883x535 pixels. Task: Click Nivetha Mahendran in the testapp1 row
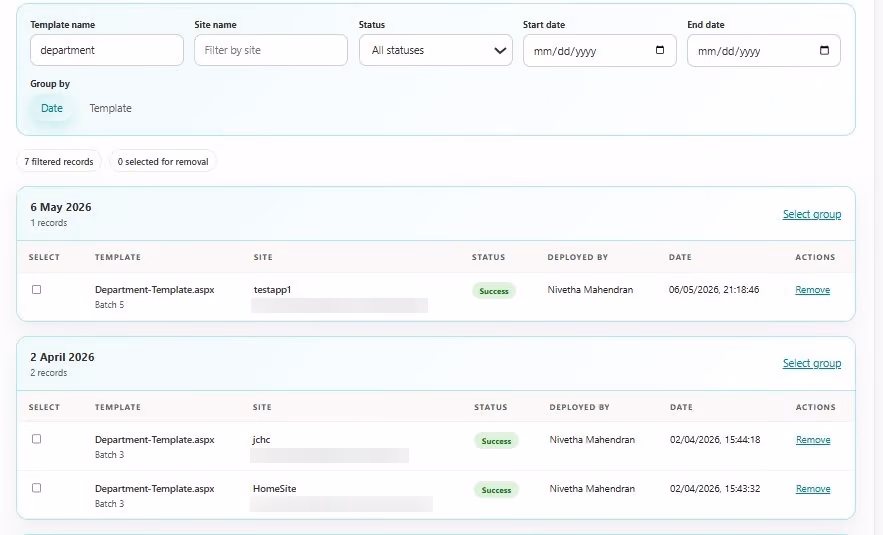click(x=590, y=289)
